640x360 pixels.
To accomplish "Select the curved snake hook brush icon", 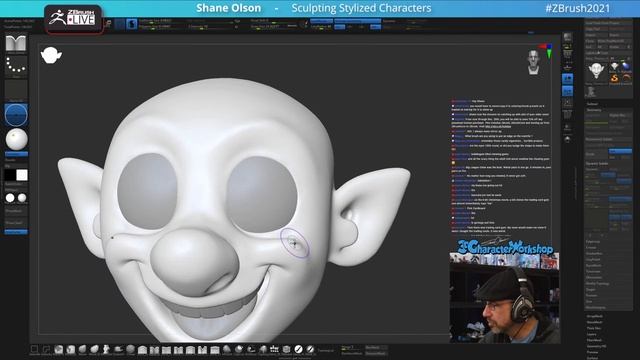I will click(251, 349).
